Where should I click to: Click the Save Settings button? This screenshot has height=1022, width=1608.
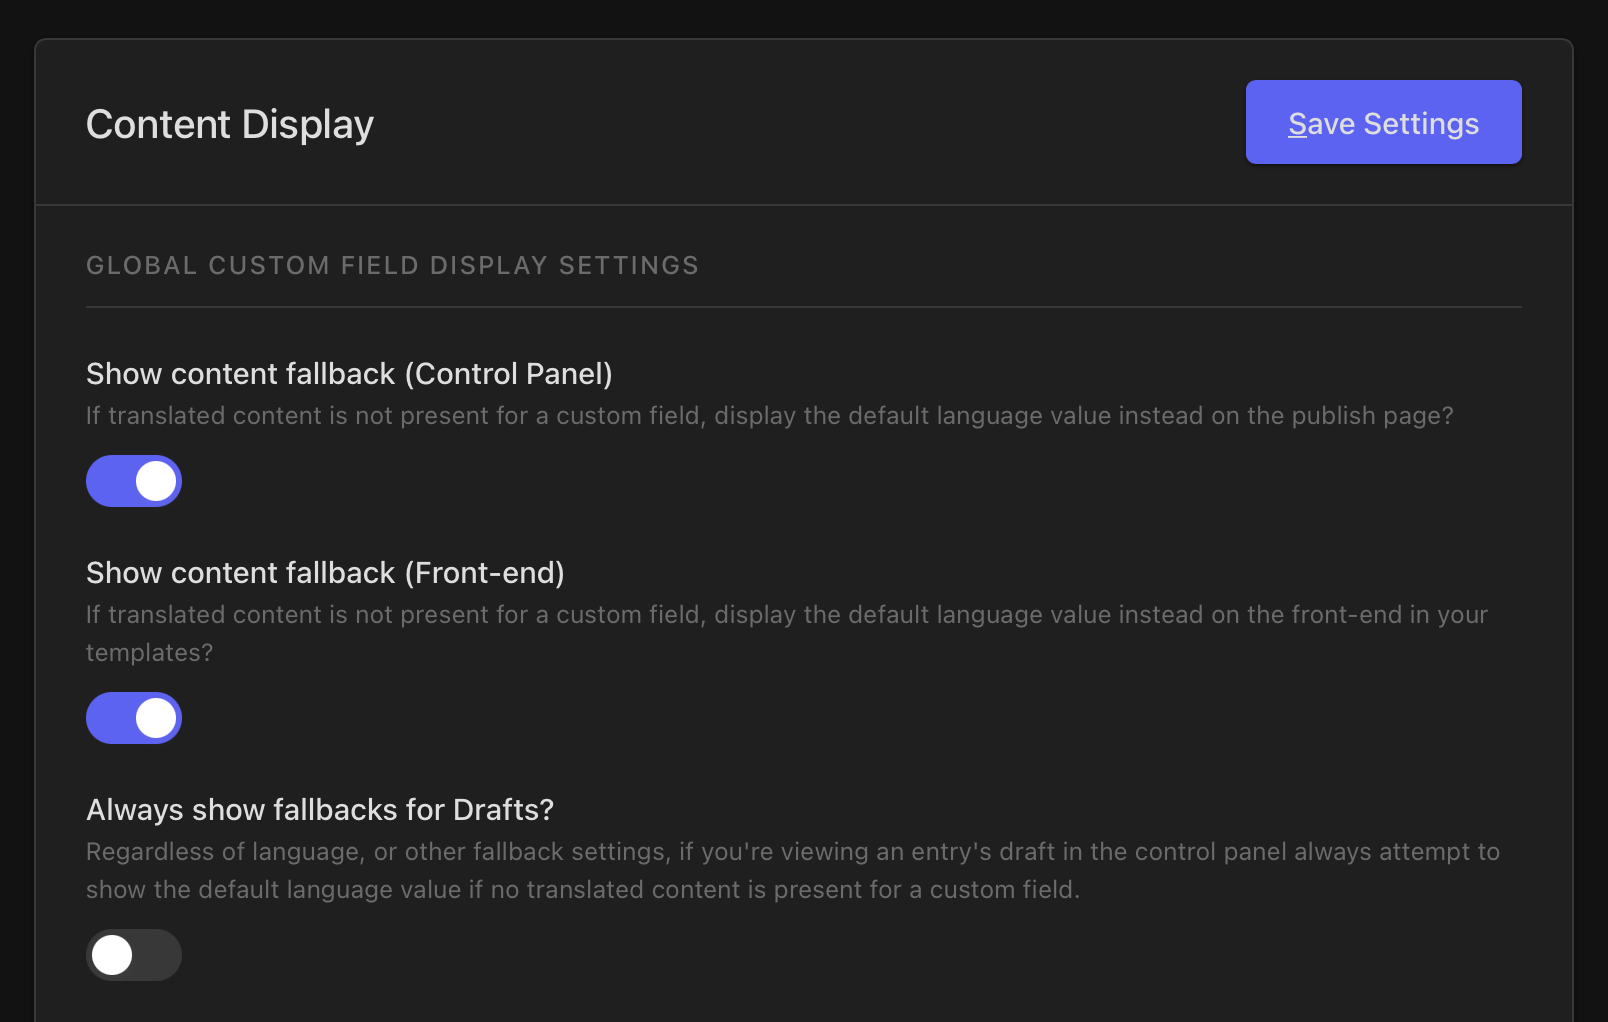click(1383, 122)
